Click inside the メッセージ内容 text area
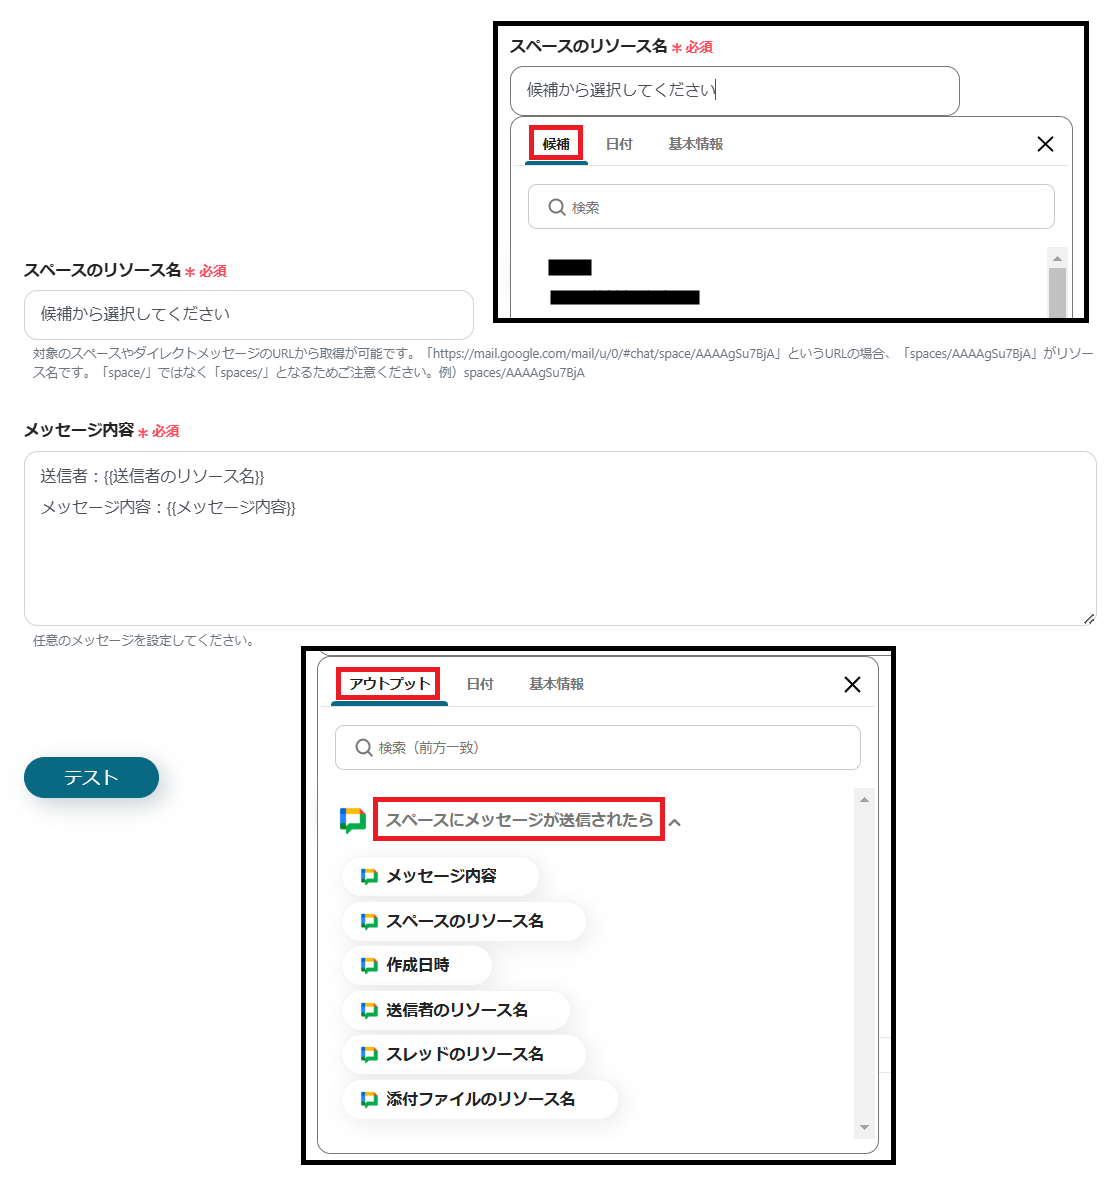Image resolution: width=1120 pixels, height=1186 pixels. (560, 539)
